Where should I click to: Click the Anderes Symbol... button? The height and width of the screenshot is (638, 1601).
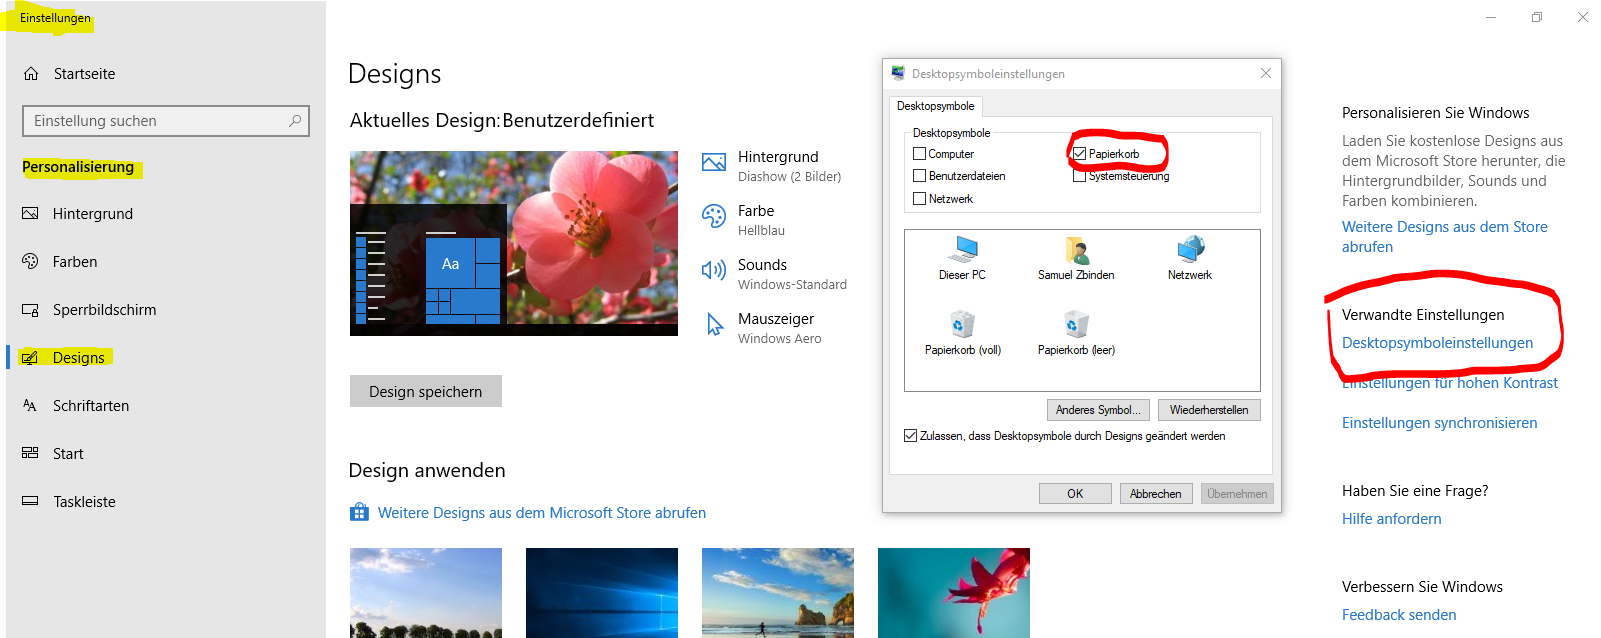click(1098, 410)
